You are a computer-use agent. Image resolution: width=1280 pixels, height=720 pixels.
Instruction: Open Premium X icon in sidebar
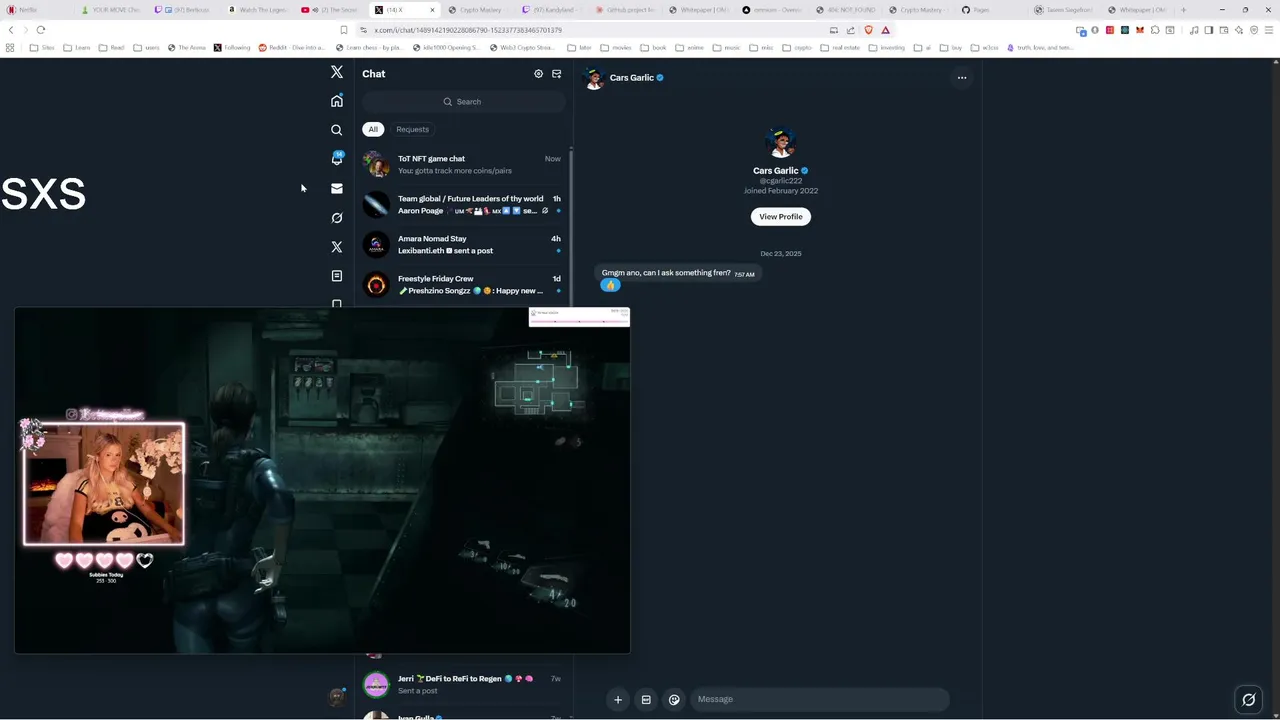pos(337,246)
